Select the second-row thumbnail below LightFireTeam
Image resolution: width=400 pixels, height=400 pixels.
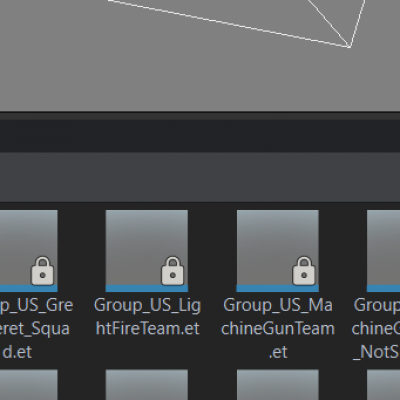pos(147,385)
